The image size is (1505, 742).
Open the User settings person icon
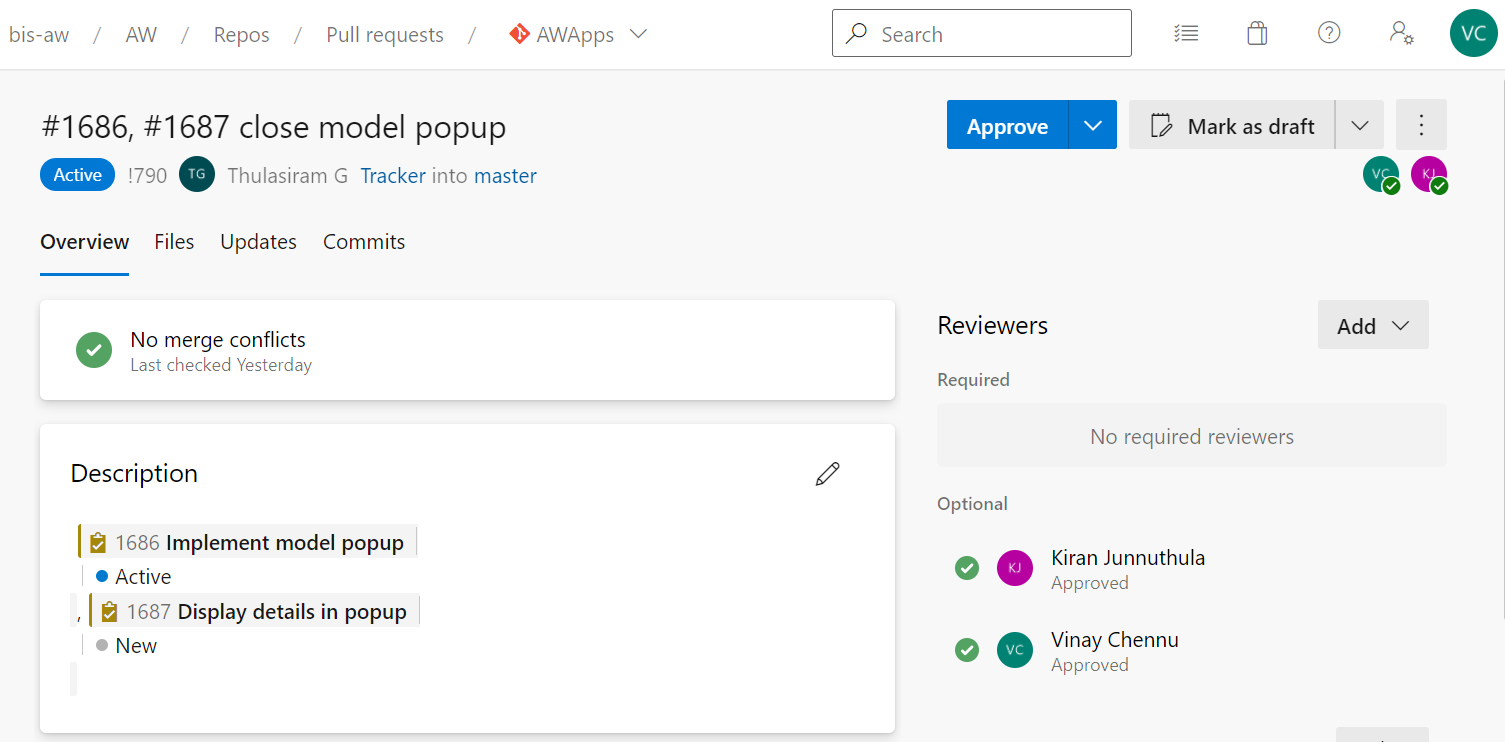(1402, 33)
